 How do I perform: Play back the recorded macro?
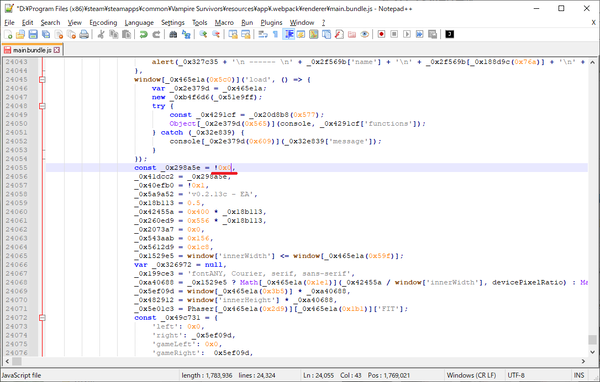click(407, 35)
